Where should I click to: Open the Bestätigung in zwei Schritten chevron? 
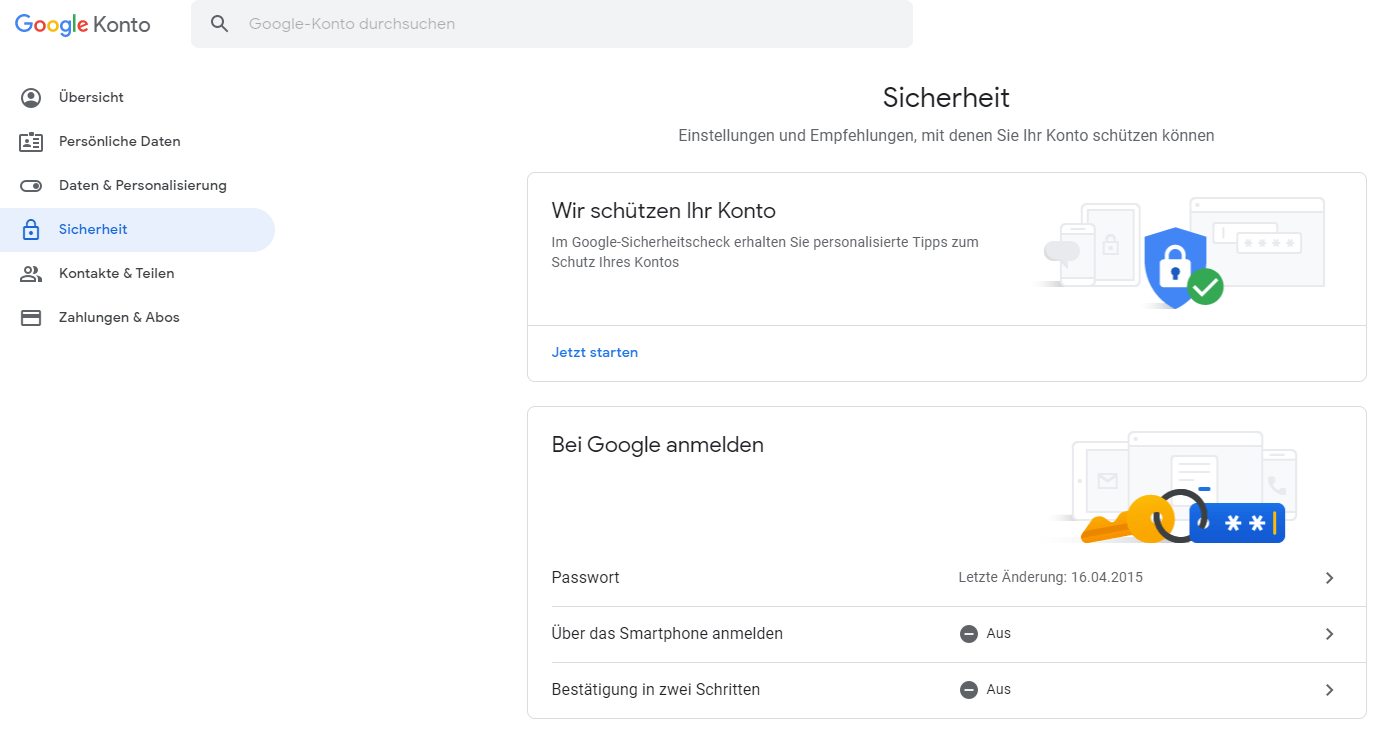(x=1329, y=690)
